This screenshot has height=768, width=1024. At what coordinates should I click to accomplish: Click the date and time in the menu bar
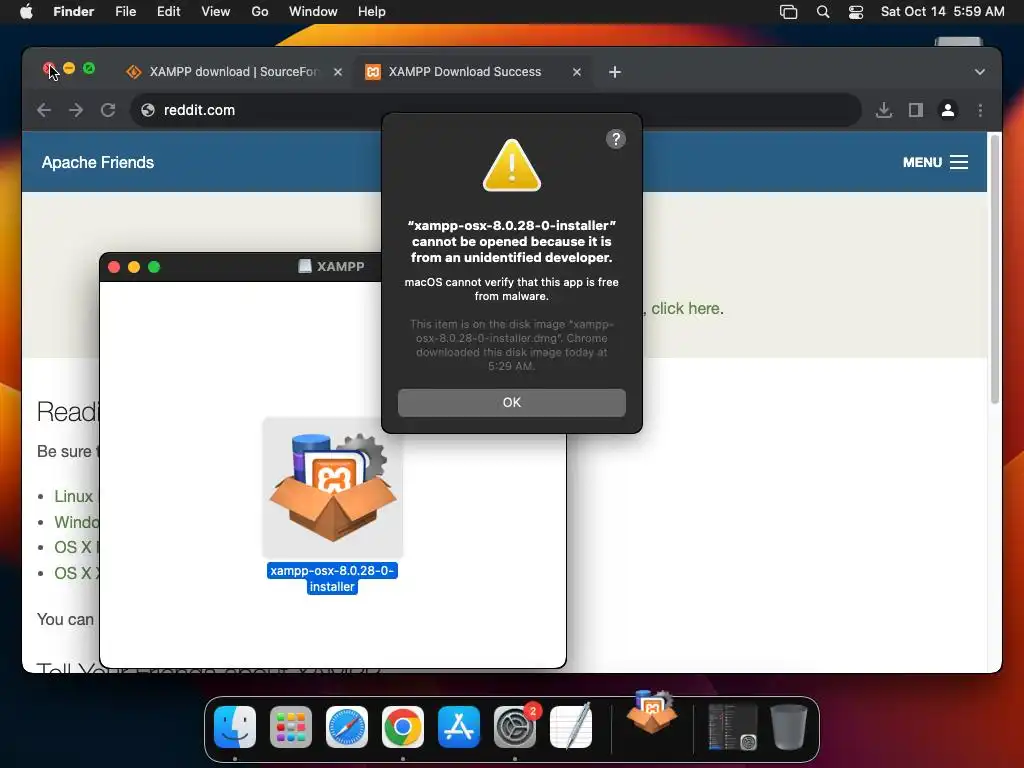coord(942,12)
